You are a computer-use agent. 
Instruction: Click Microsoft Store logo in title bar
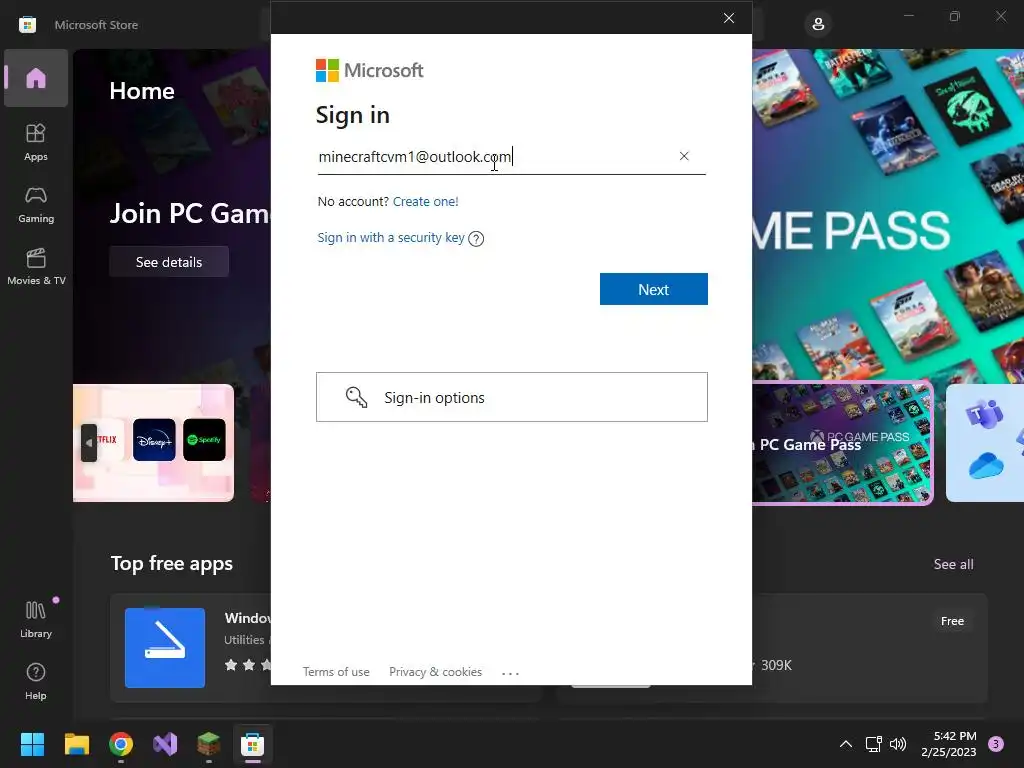click(x=27, y=25)
